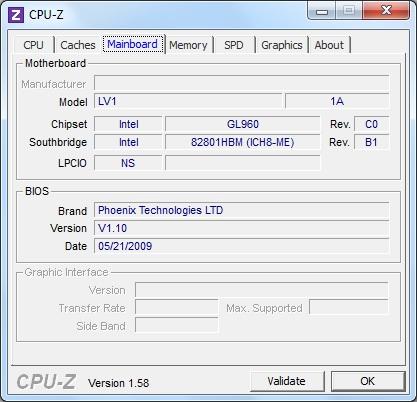Click the Chipset vendor field Intel
The image size is (417, 402).
point(128,124)
